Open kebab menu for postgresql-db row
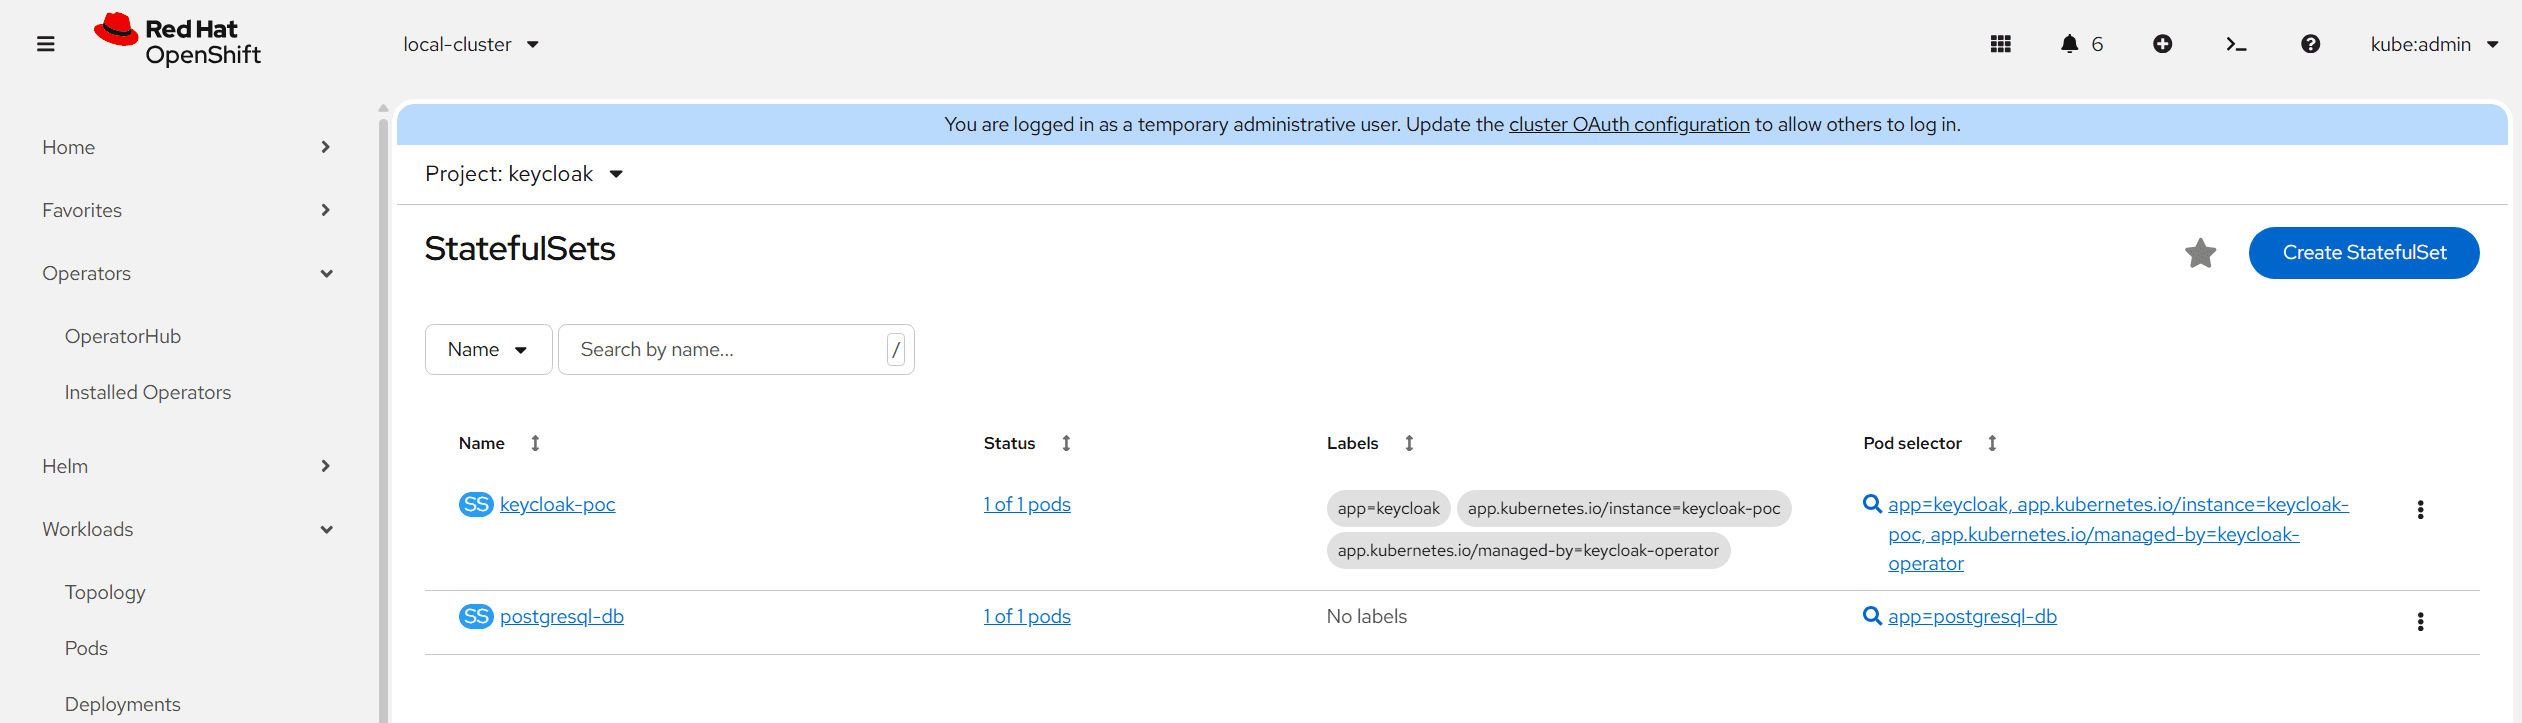 coord(2420,622)
